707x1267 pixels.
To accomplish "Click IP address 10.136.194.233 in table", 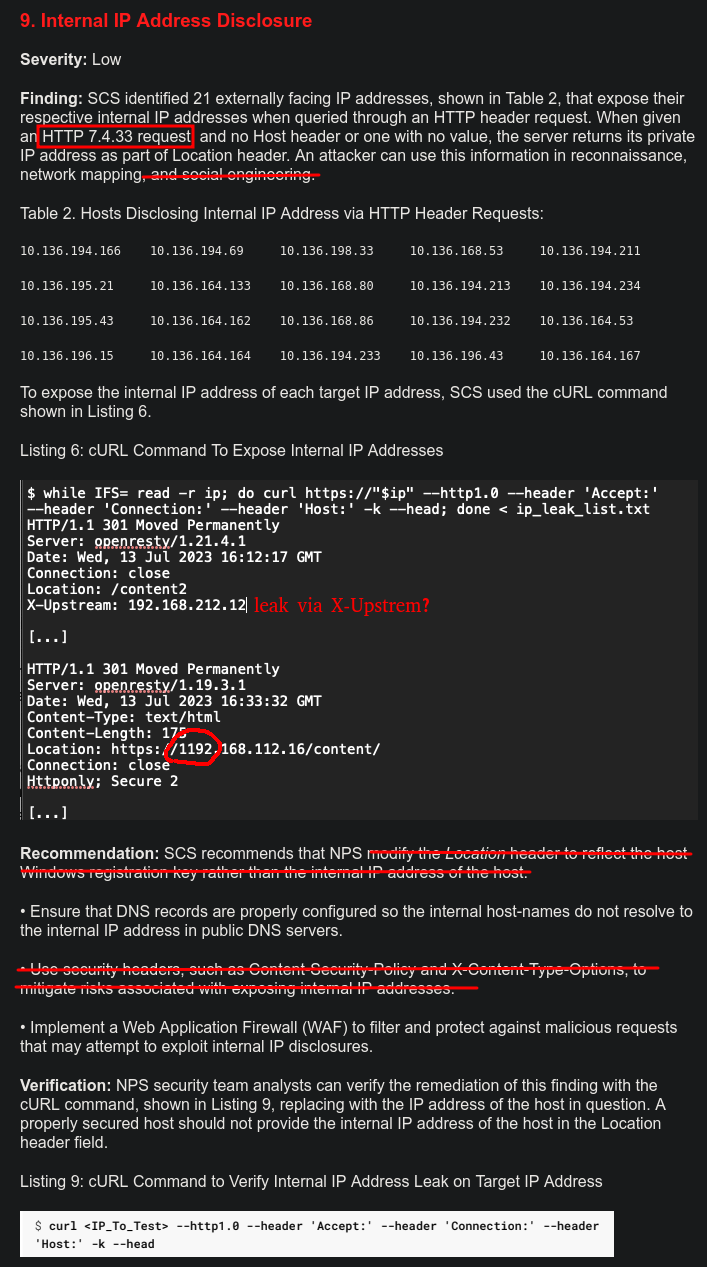I will tap(330, 356).
